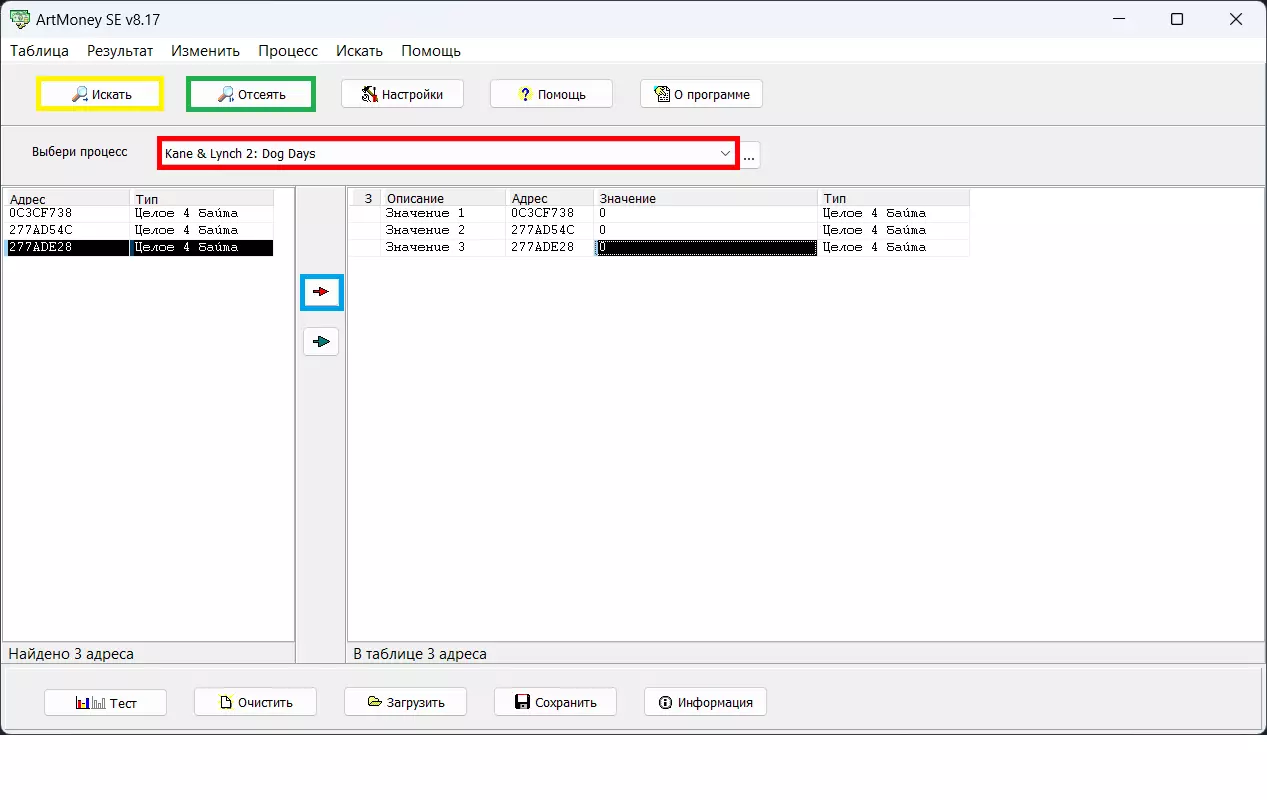This screenshot has width=1267, height=800.
Task: Click address 277AD54C in right table
Action: 550,230
